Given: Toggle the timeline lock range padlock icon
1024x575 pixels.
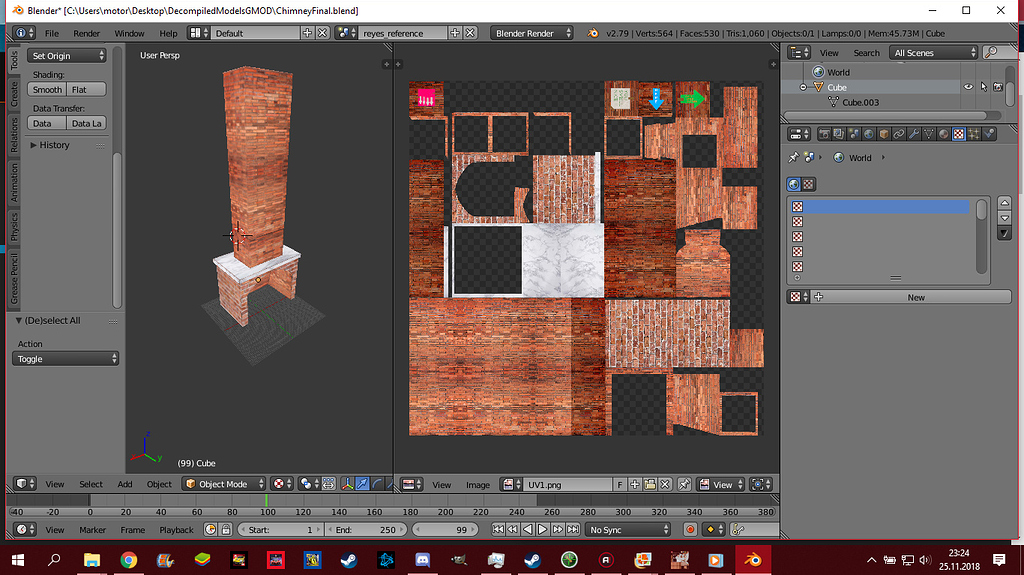Looking at the screenshot, I should (226, 529).
